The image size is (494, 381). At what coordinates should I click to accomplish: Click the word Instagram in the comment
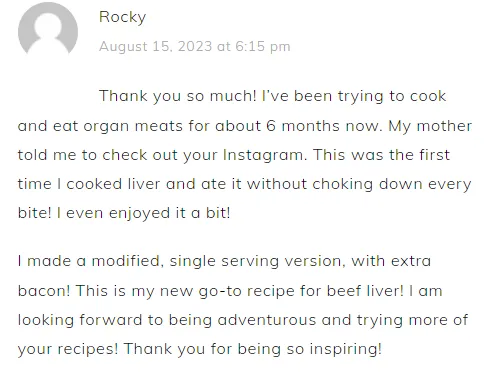[263, 155]
